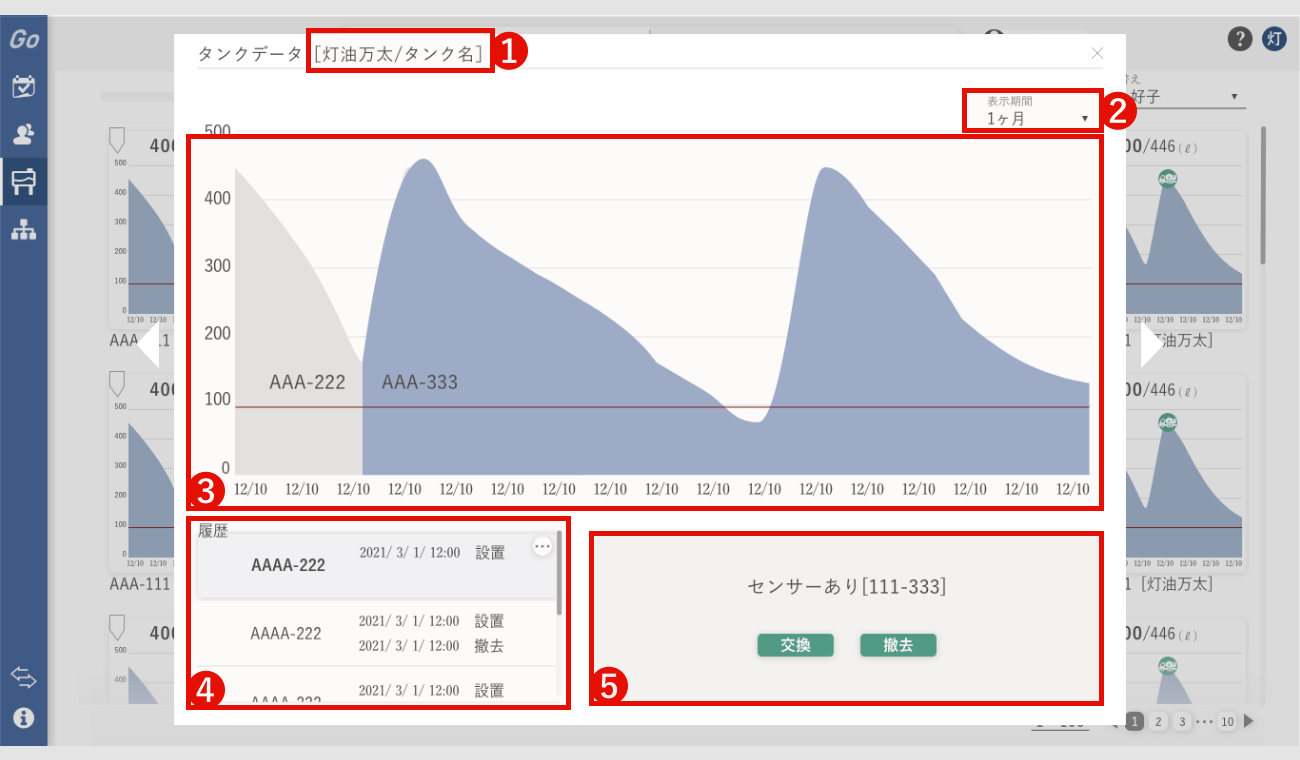Click the dialog title 灯油万太/タンク名
This screenshot has height=760, width=1300.
tap(401, 55)
